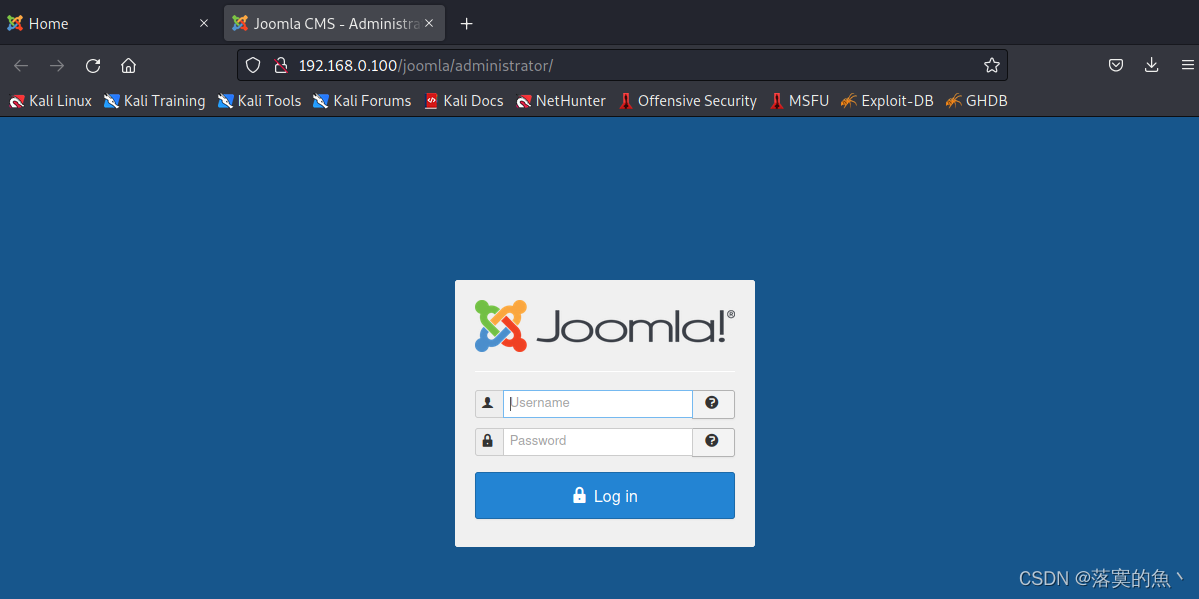Open the browser home page
The width and height of the screenshot is (1199, 599).
tap(128, 66)
